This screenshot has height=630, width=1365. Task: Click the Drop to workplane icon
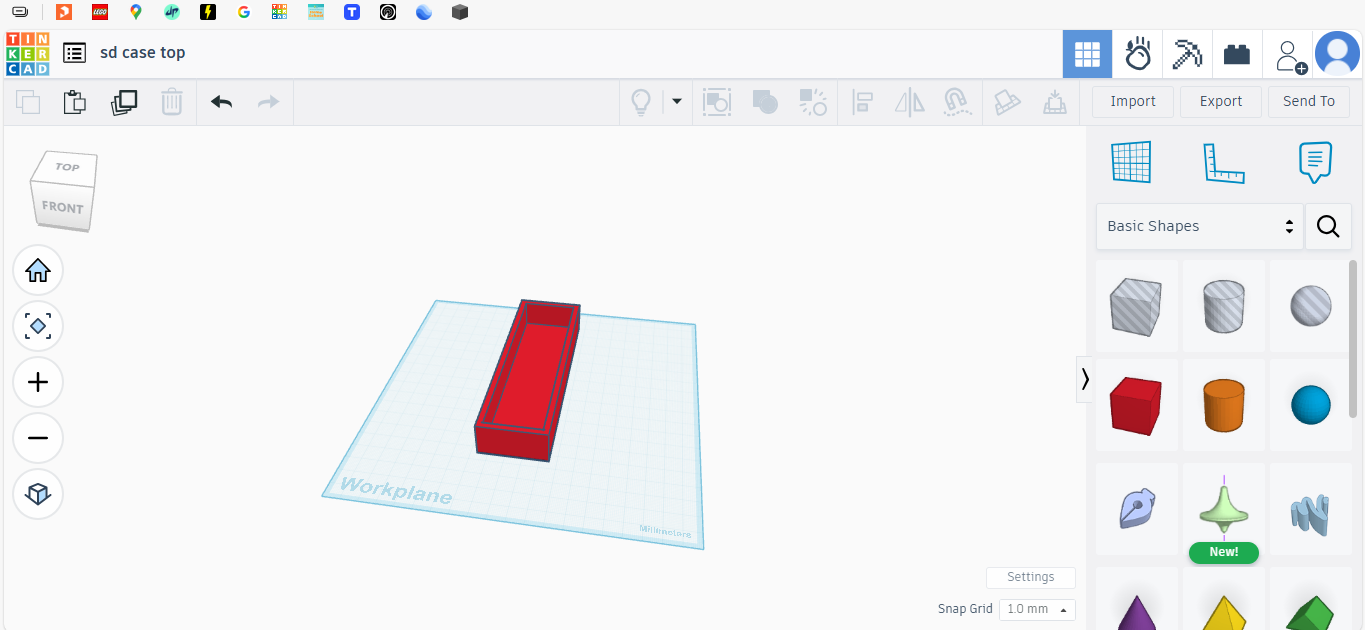tap(1055, 101)
